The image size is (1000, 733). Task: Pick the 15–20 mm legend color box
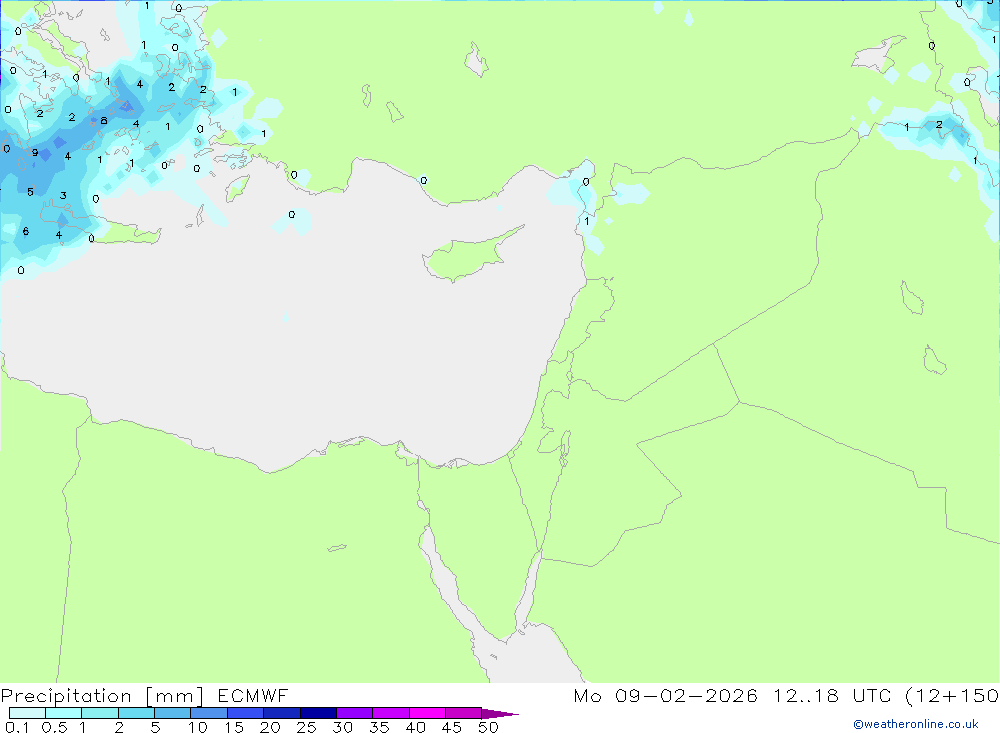(x=246, y=713)
